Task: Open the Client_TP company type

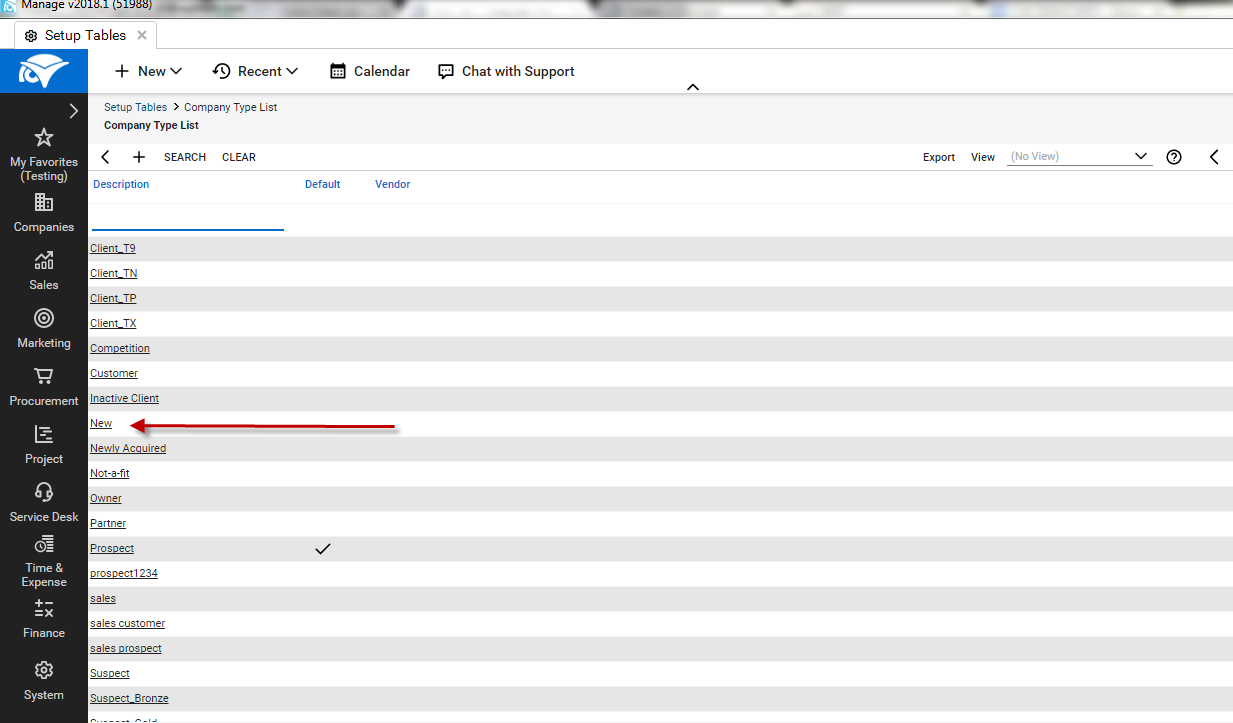Action: [113, 298]
